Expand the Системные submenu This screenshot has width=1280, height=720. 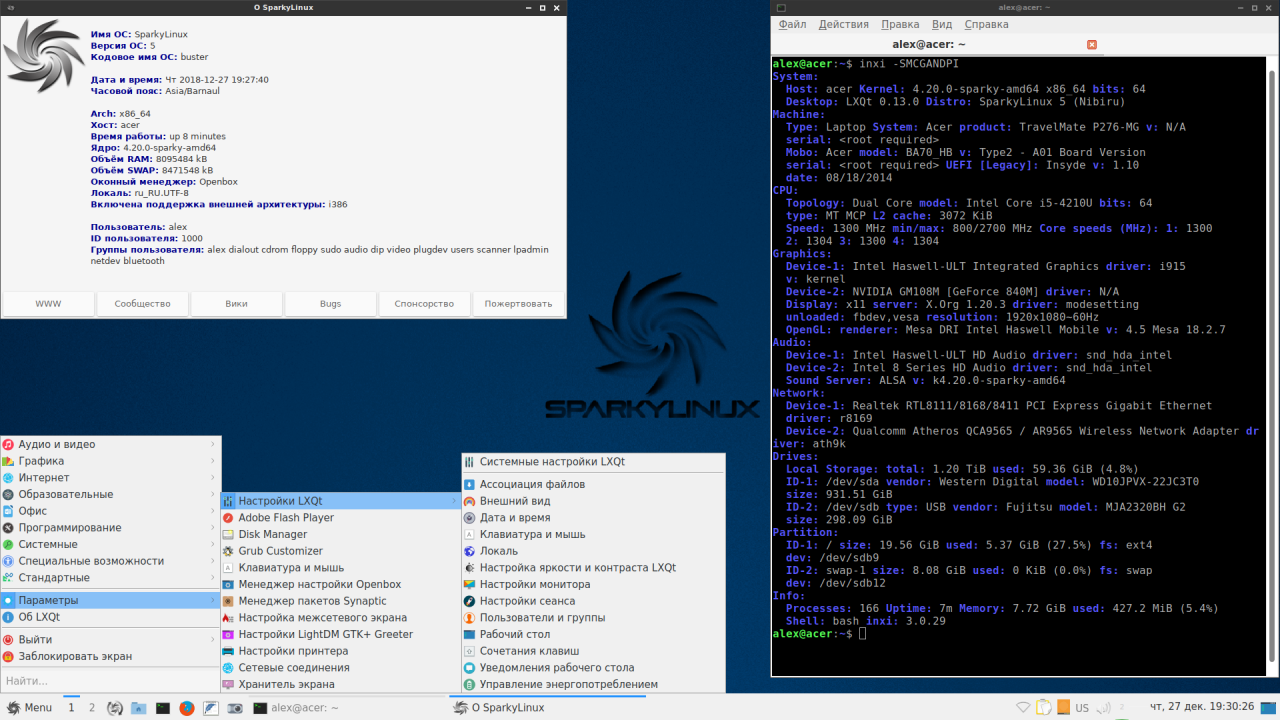point(110,544)
